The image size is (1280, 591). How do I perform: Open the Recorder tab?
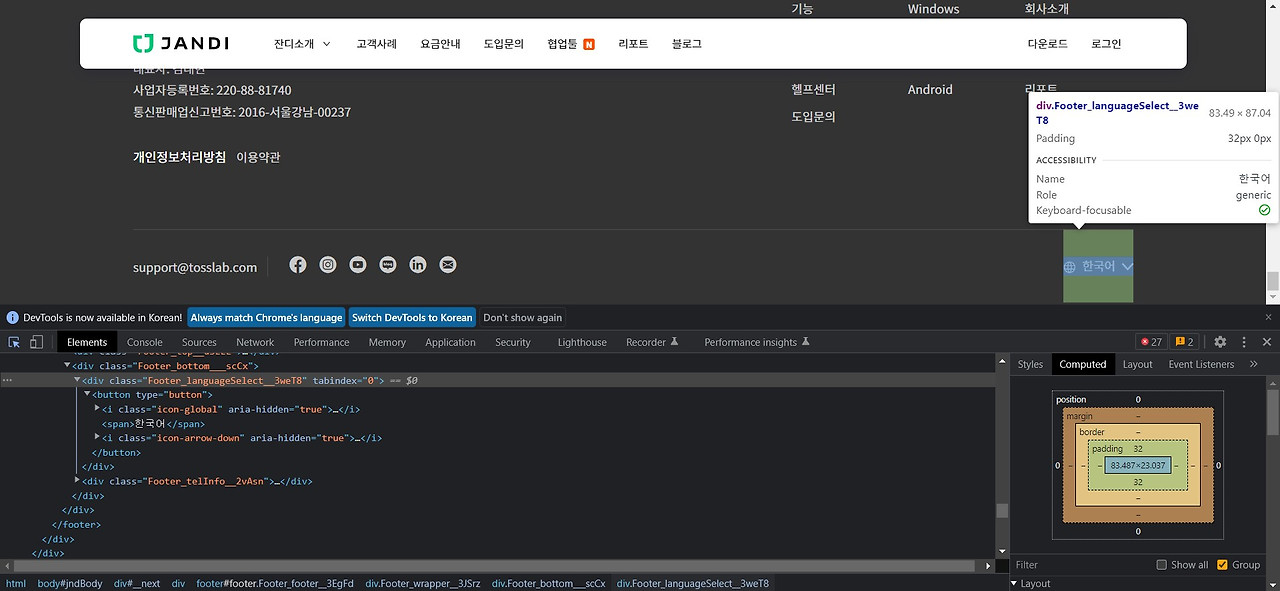(652, 342)
